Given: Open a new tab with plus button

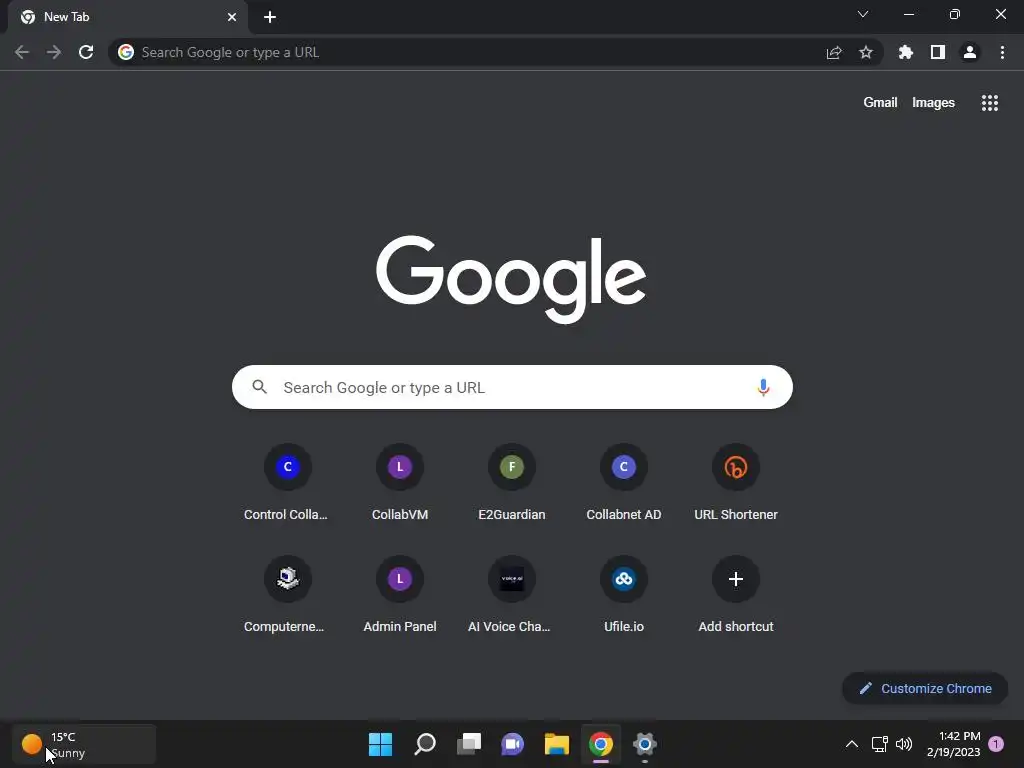Looking at the screenshot, I should 270,17.
